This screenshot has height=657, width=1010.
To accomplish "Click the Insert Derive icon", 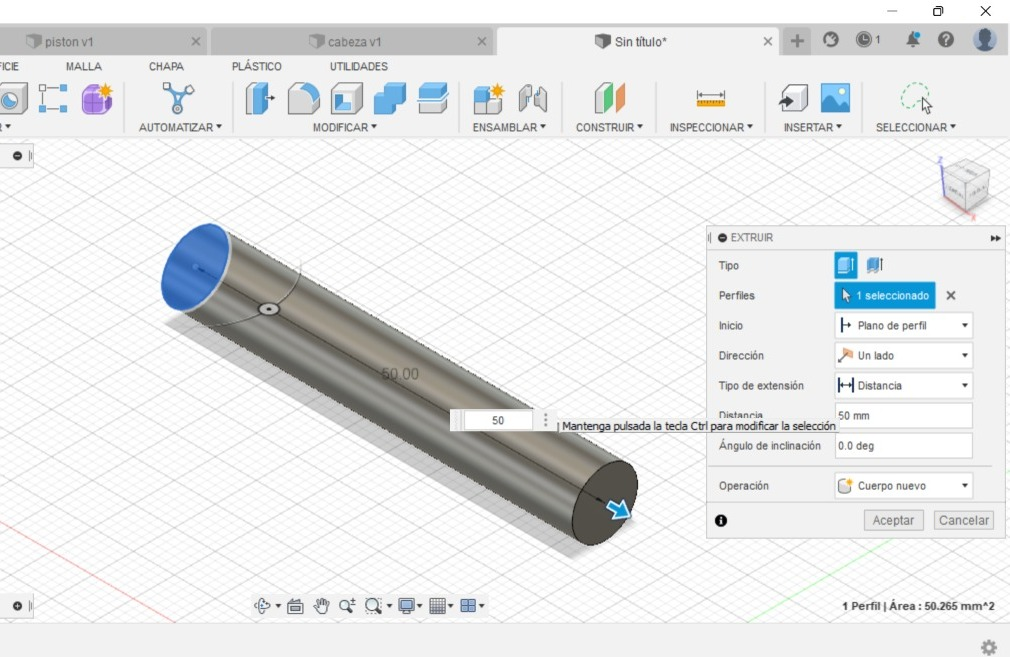I will (794, 99).
